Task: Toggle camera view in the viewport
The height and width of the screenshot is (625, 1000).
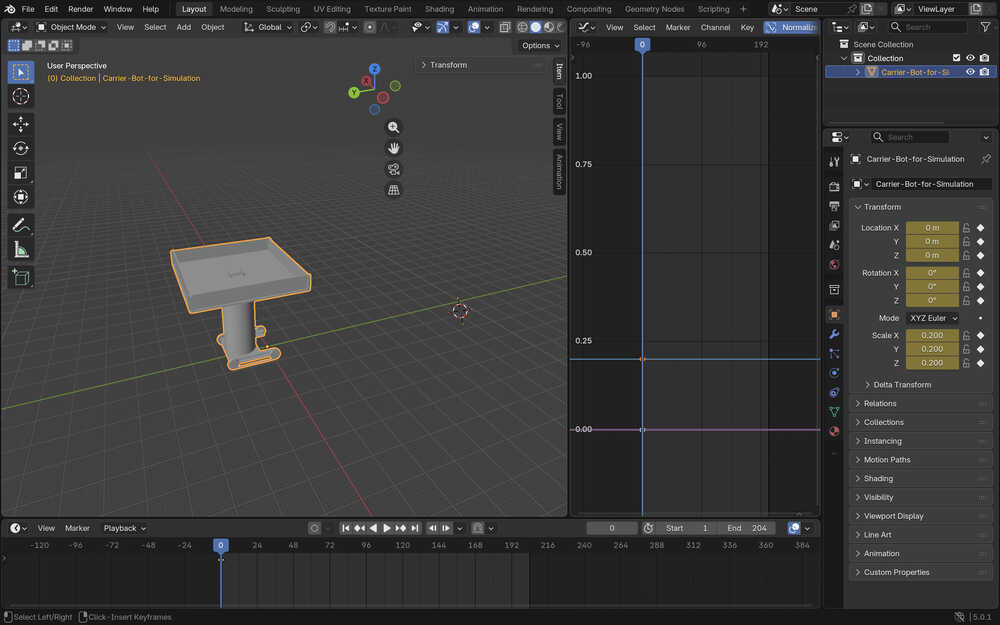Action: pos(394,169)
